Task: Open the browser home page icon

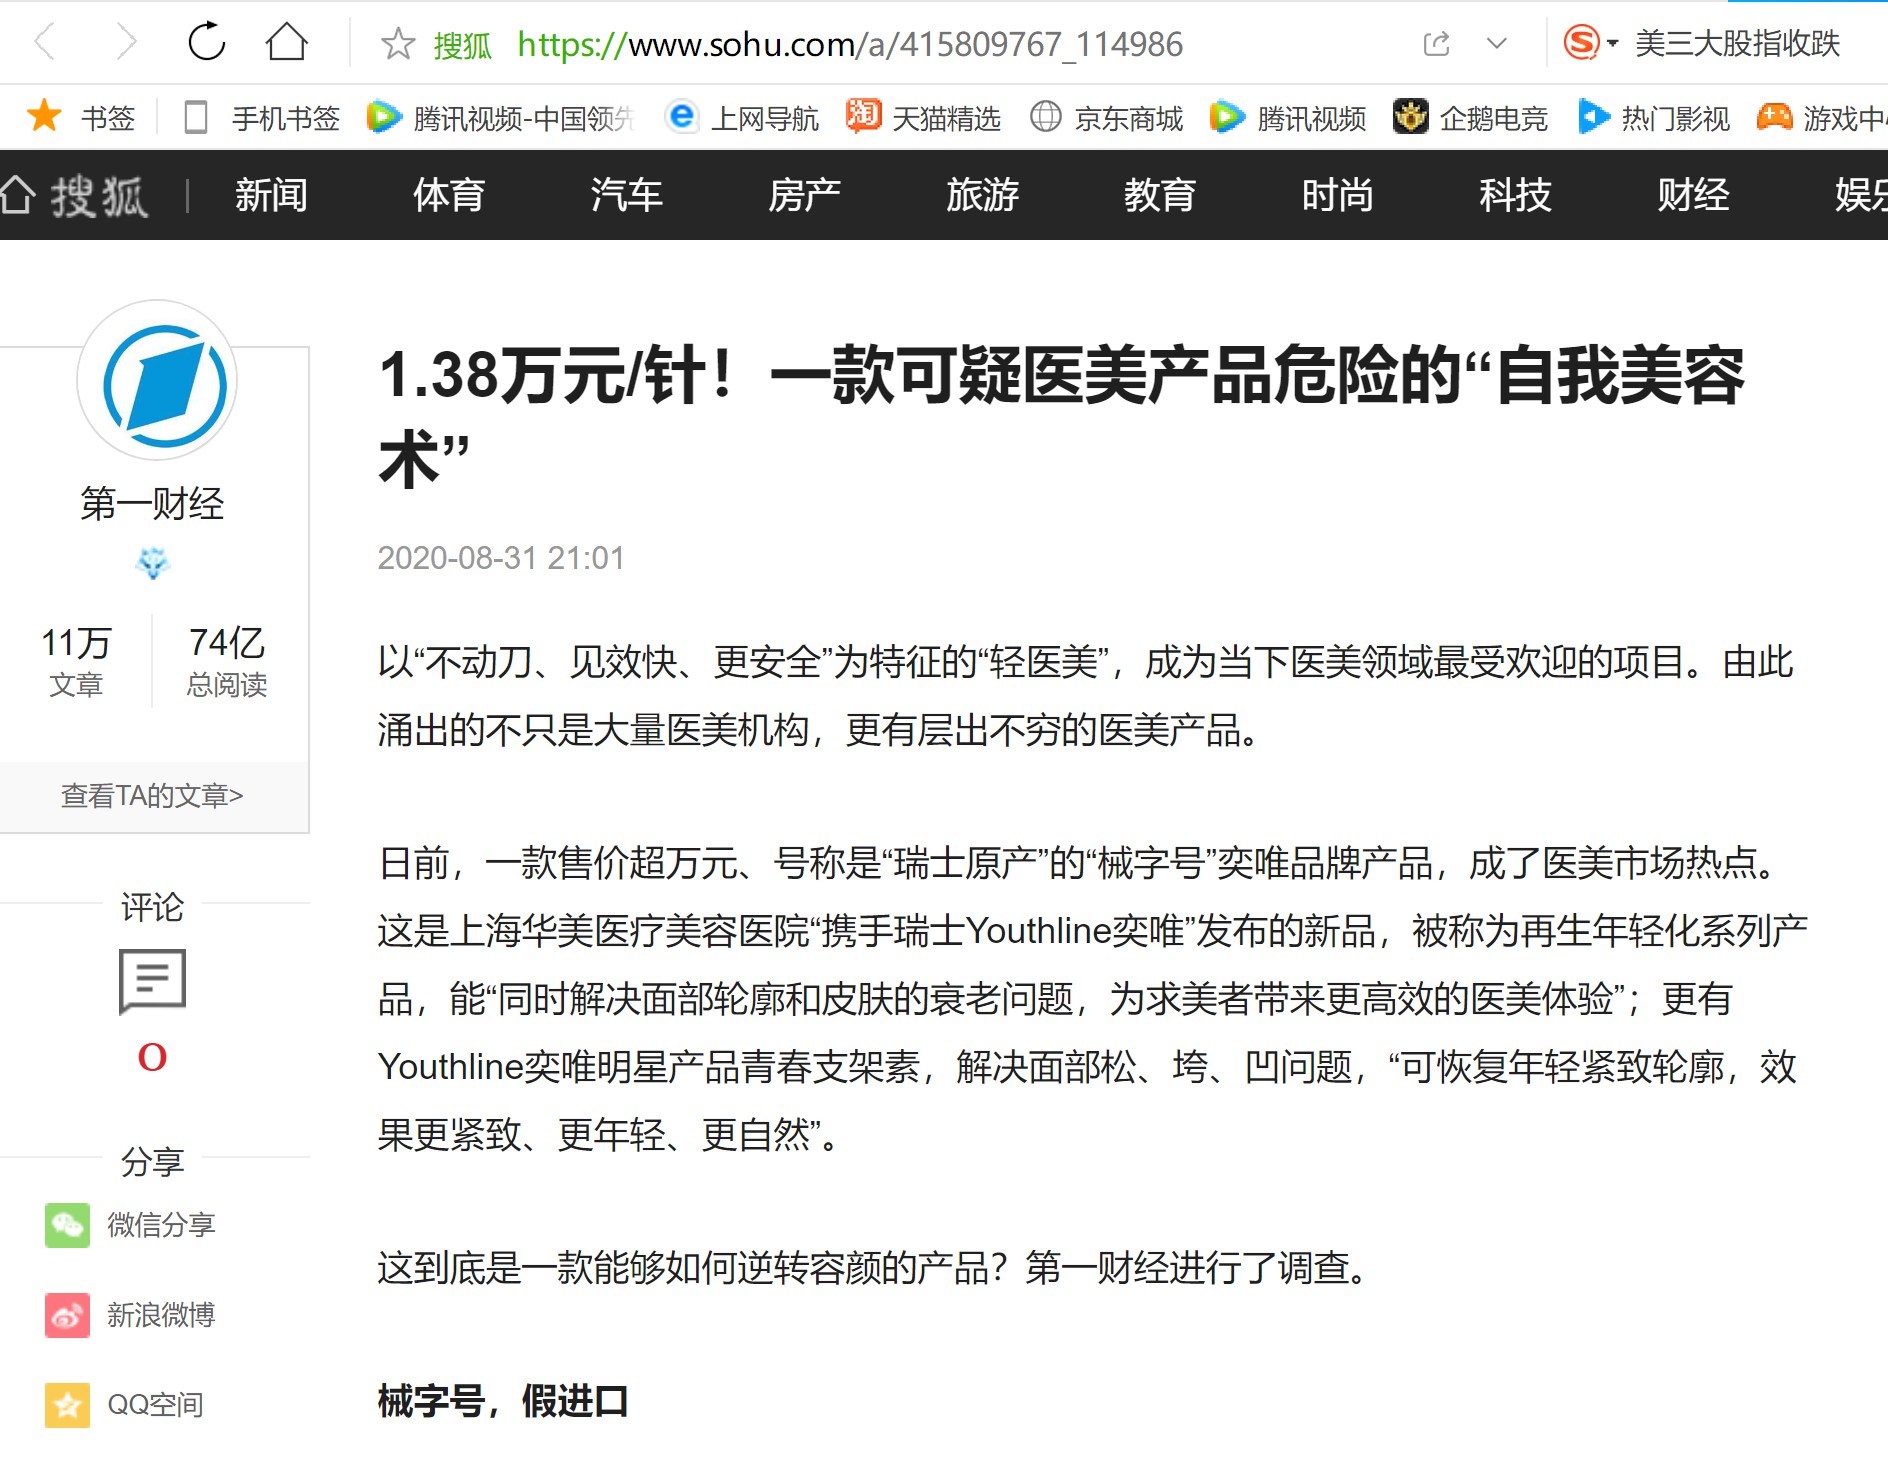Action: coord(287,42)
